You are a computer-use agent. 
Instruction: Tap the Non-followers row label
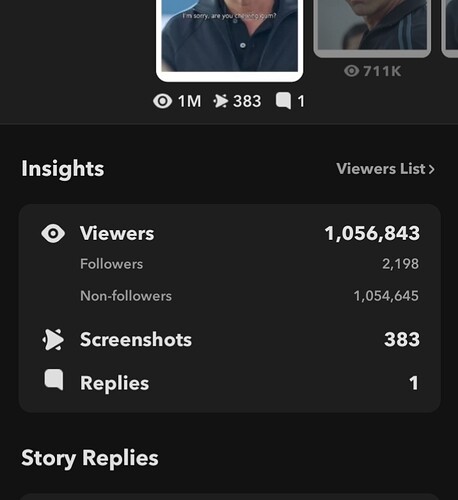126,296
